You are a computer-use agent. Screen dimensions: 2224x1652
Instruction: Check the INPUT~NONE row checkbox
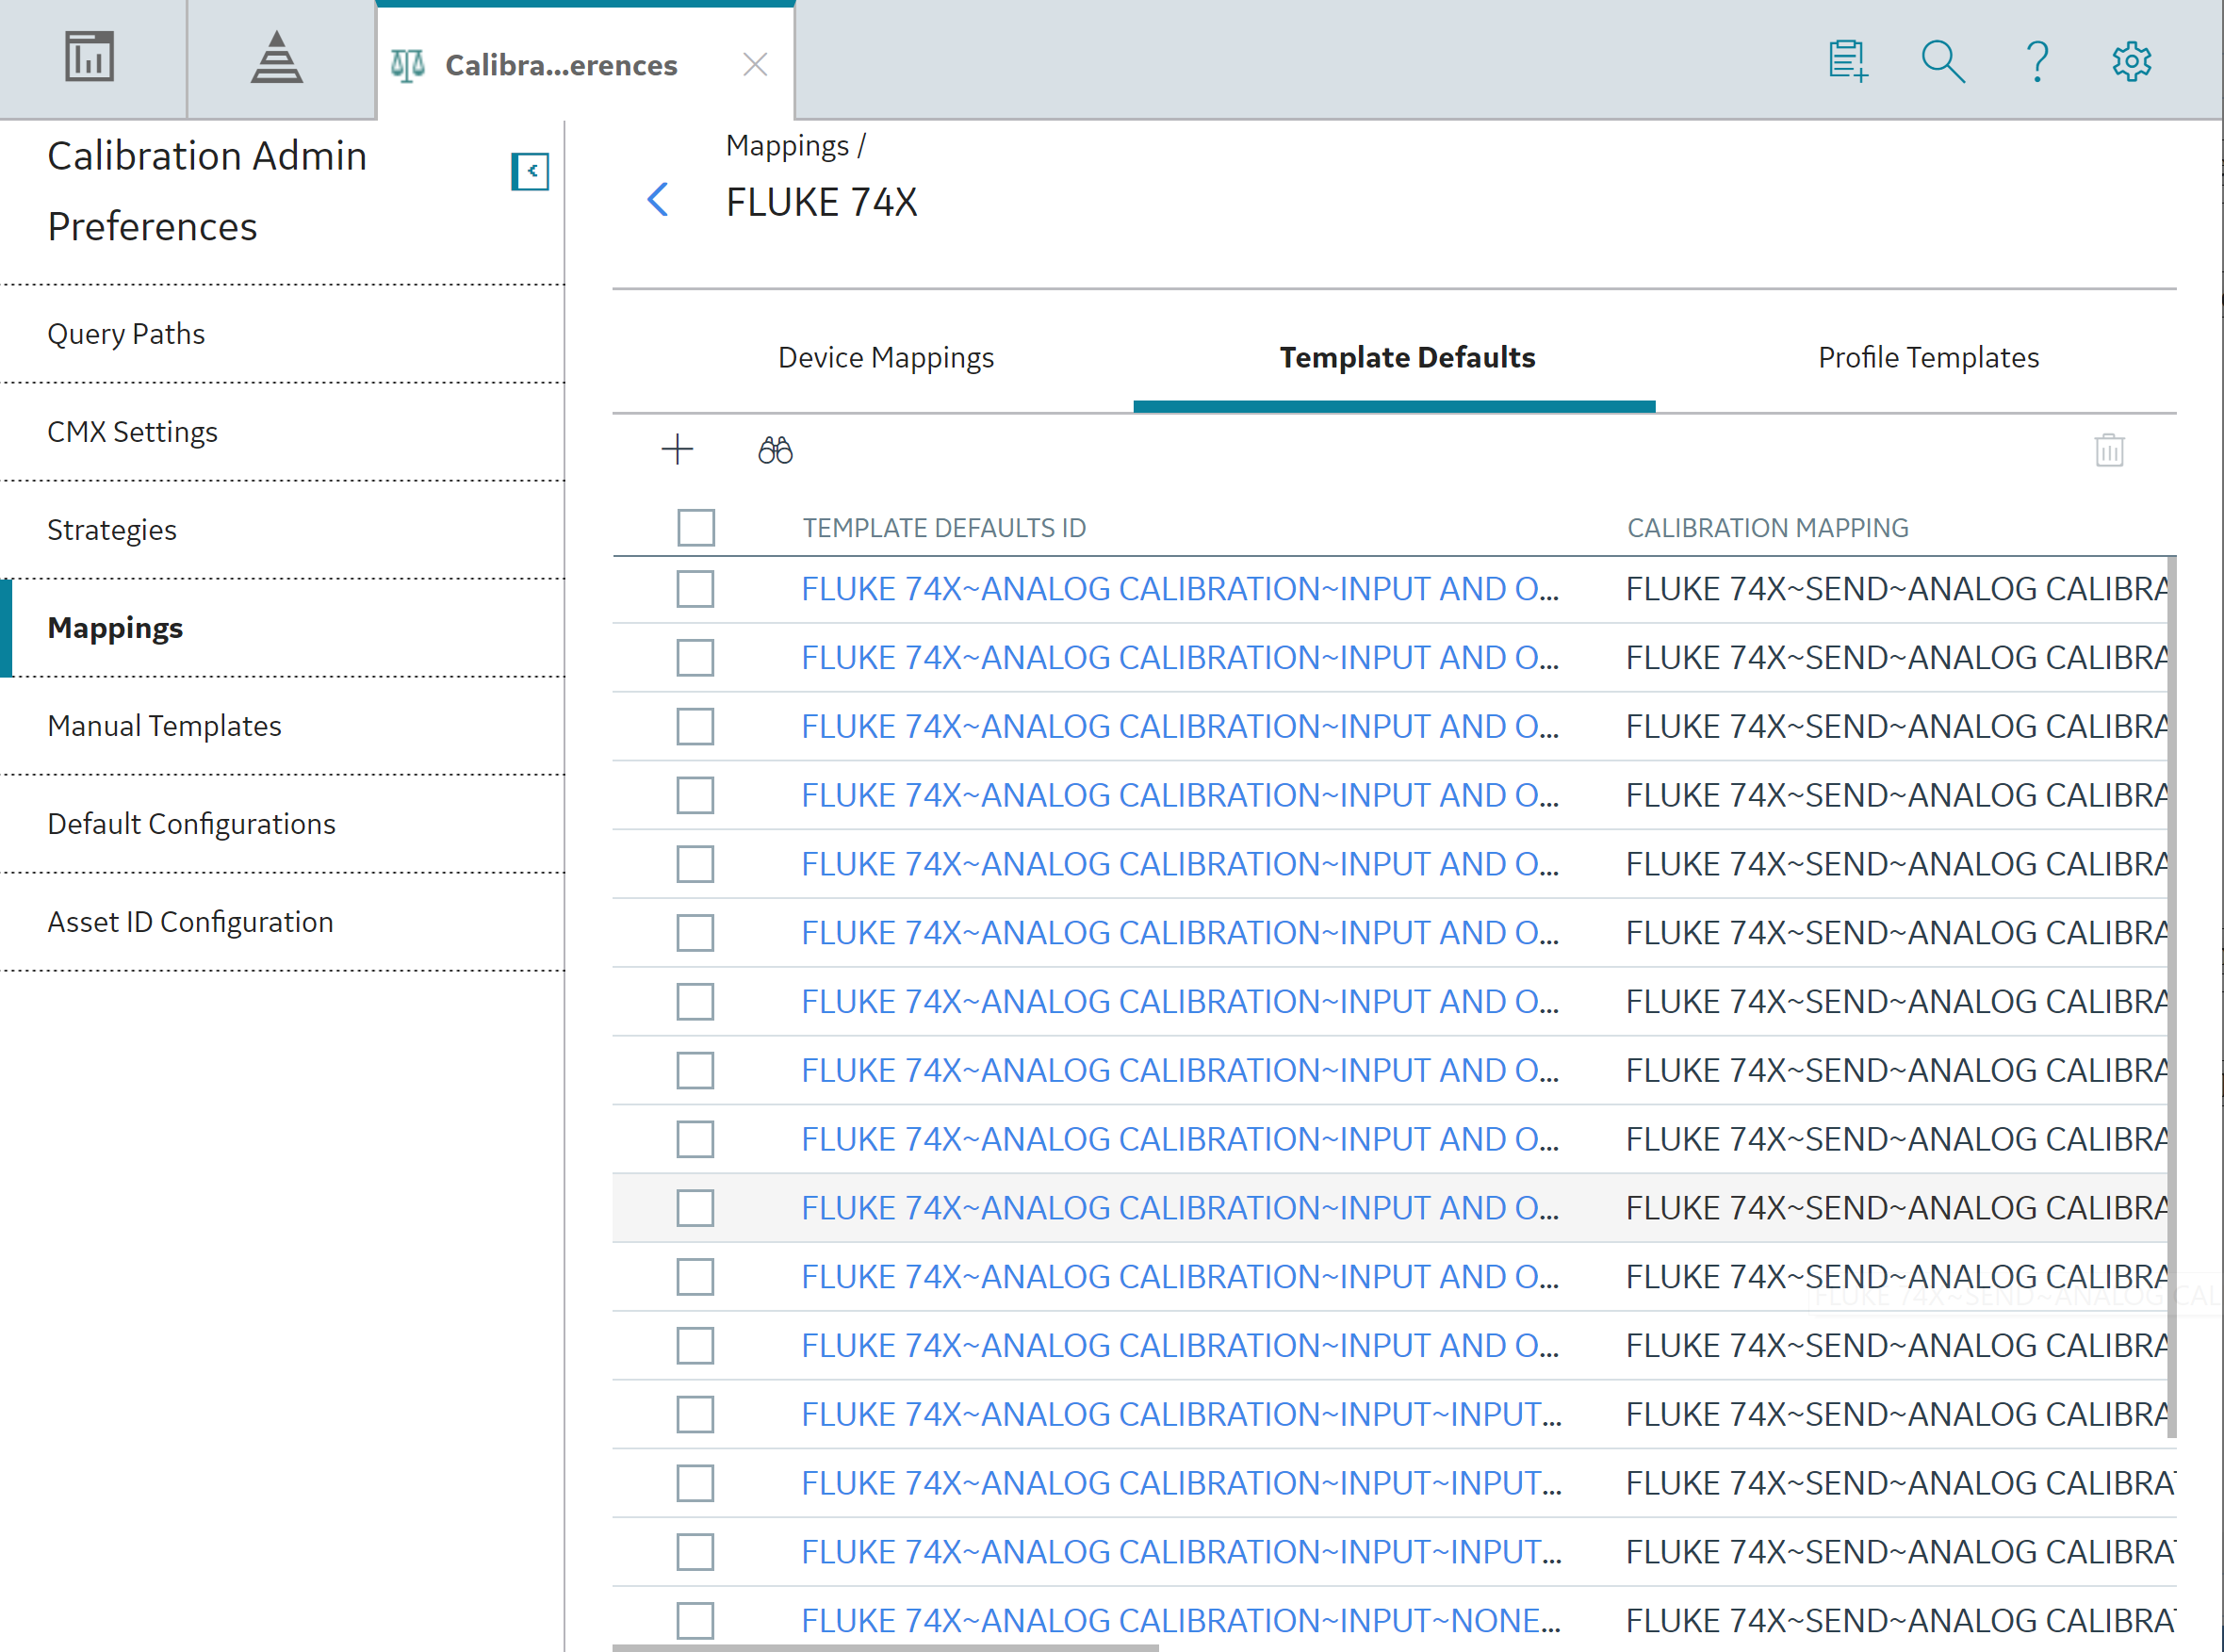click(695, 1621)
